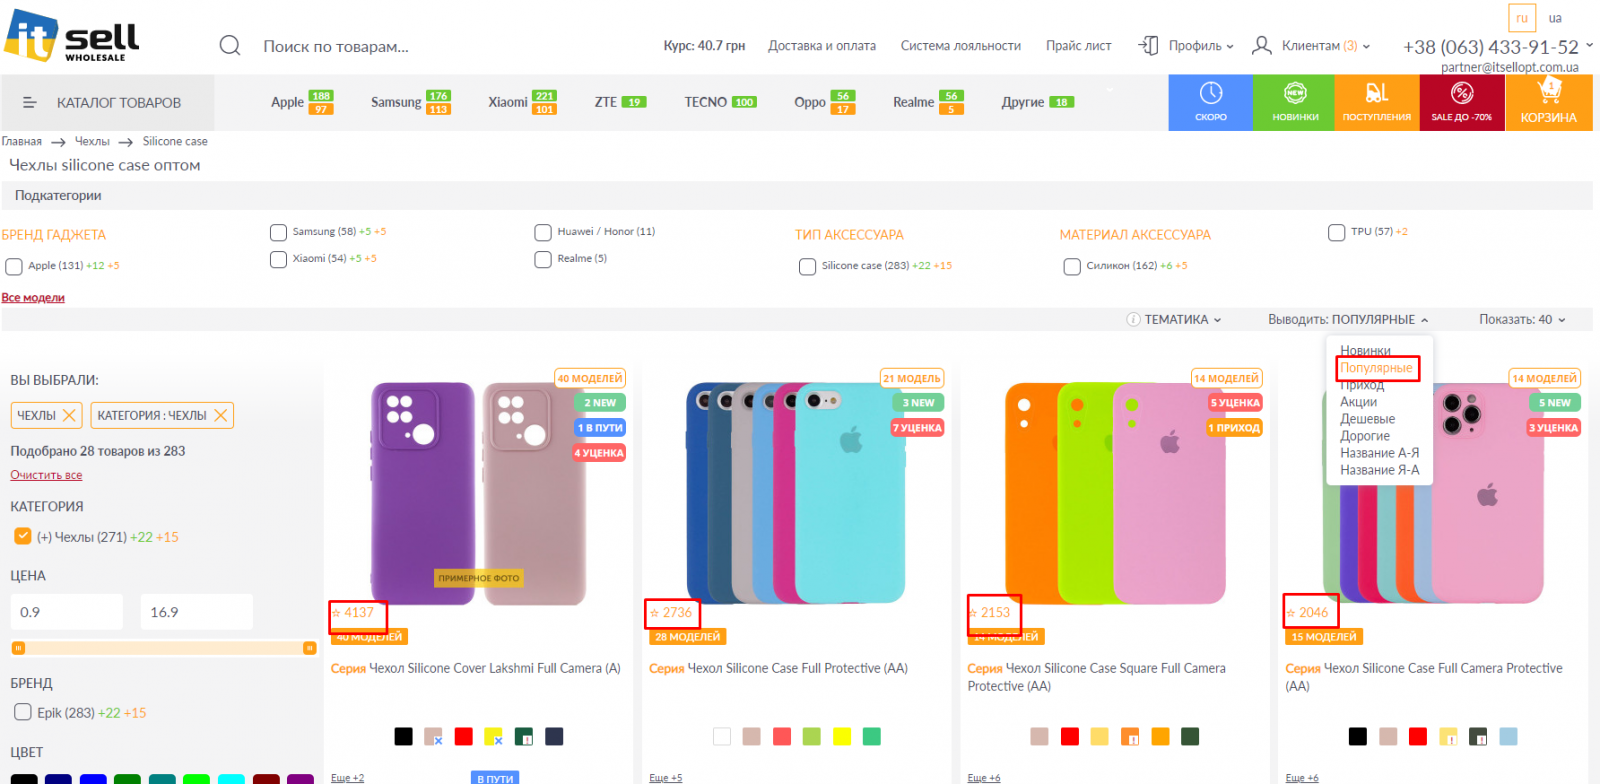Click the search magnifier icon
The image size is (1600, 784).
tap(230, 46)
